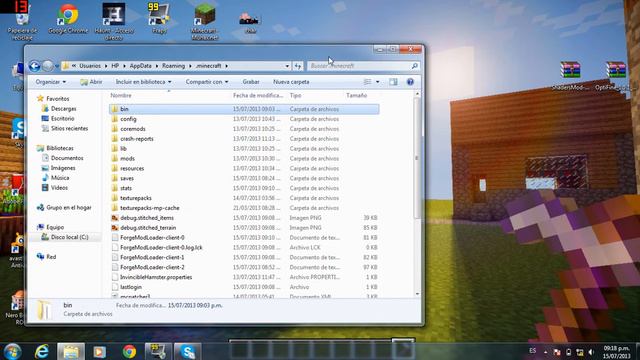
Task: Open Papelera de reciclaje icon
Action: (x=22, y=21)
